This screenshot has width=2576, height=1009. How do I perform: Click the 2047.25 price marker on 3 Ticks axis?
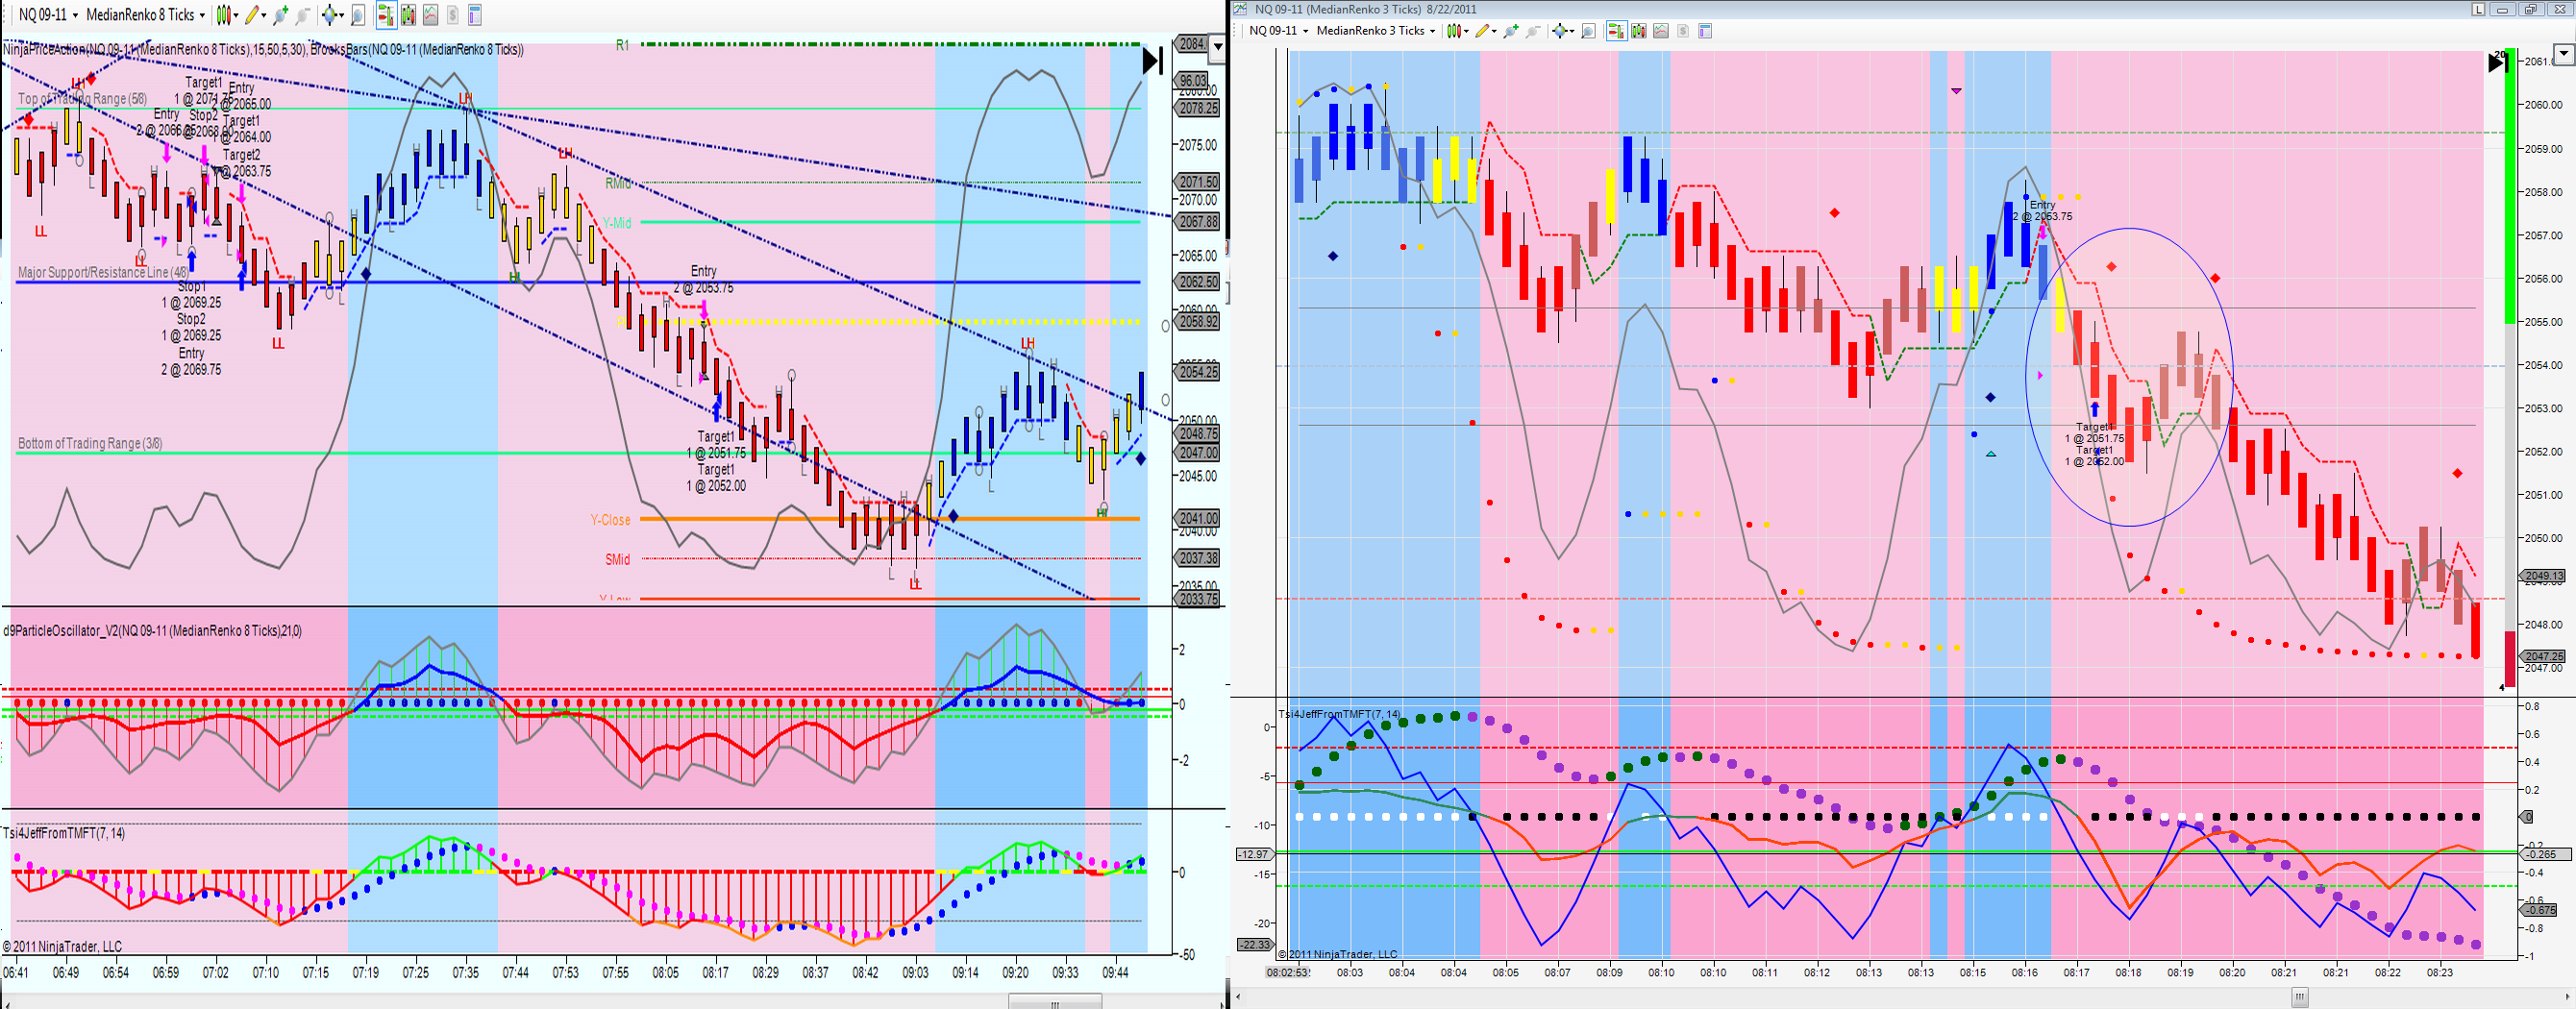[x=2543, y=657]
